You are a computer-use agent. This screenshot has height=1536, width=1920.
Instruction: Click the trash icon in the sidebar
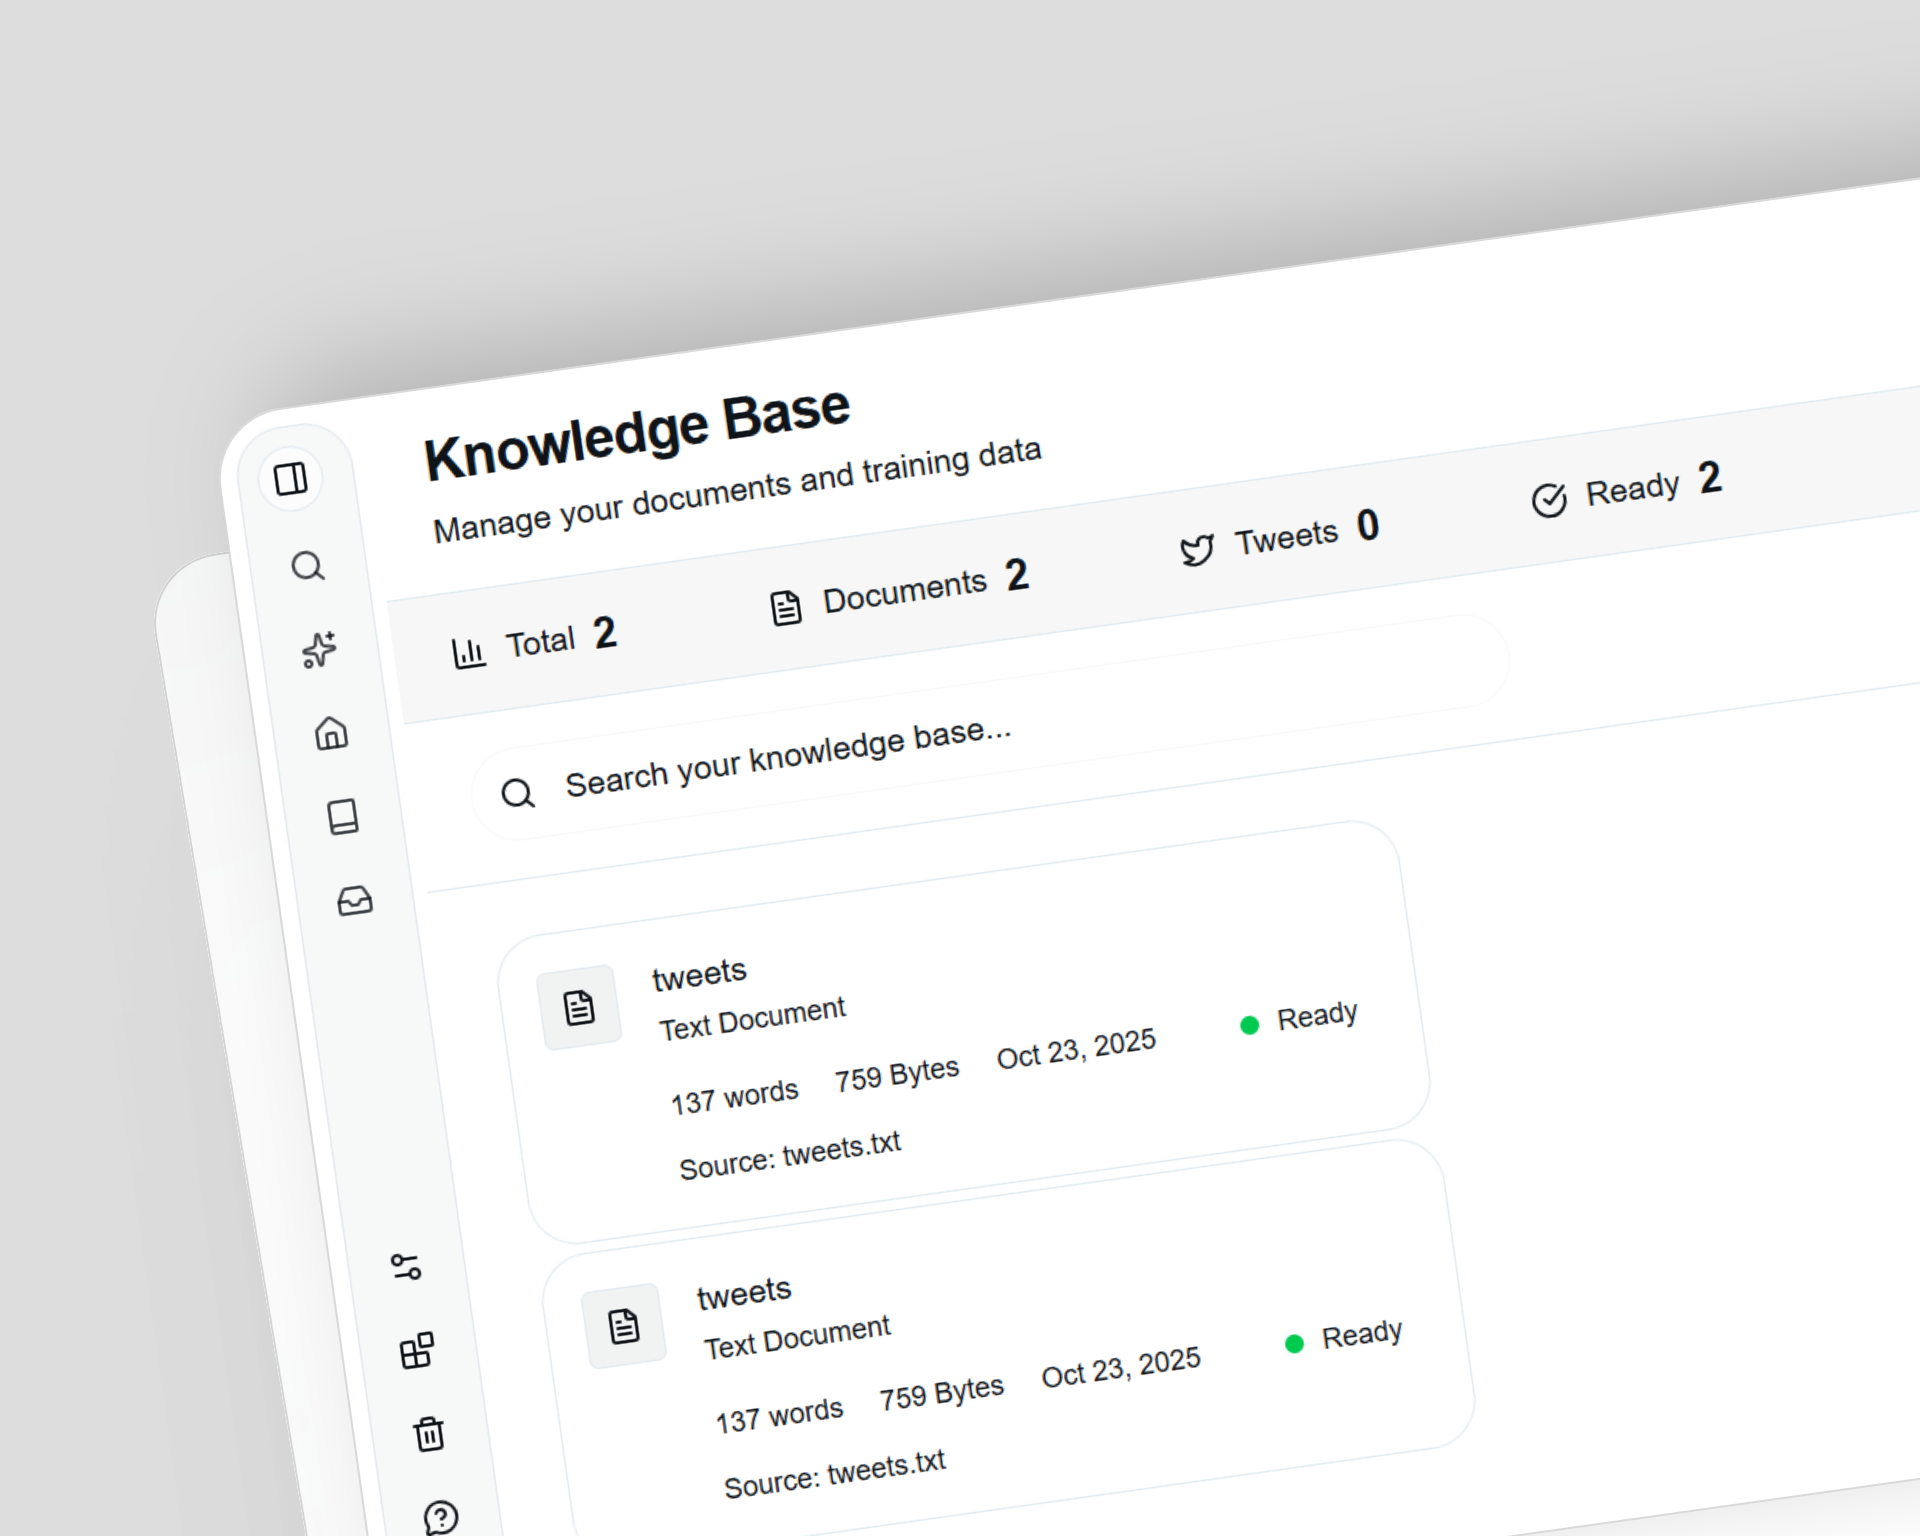(x=428, y=1434)
